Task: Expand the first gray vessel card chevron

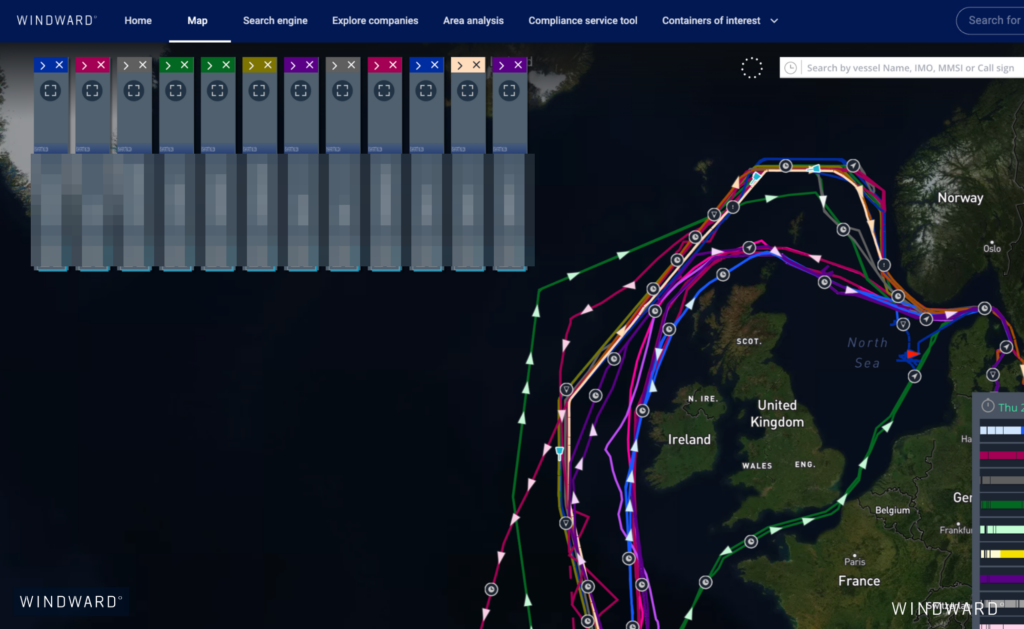Action: (x=126, y=65)
